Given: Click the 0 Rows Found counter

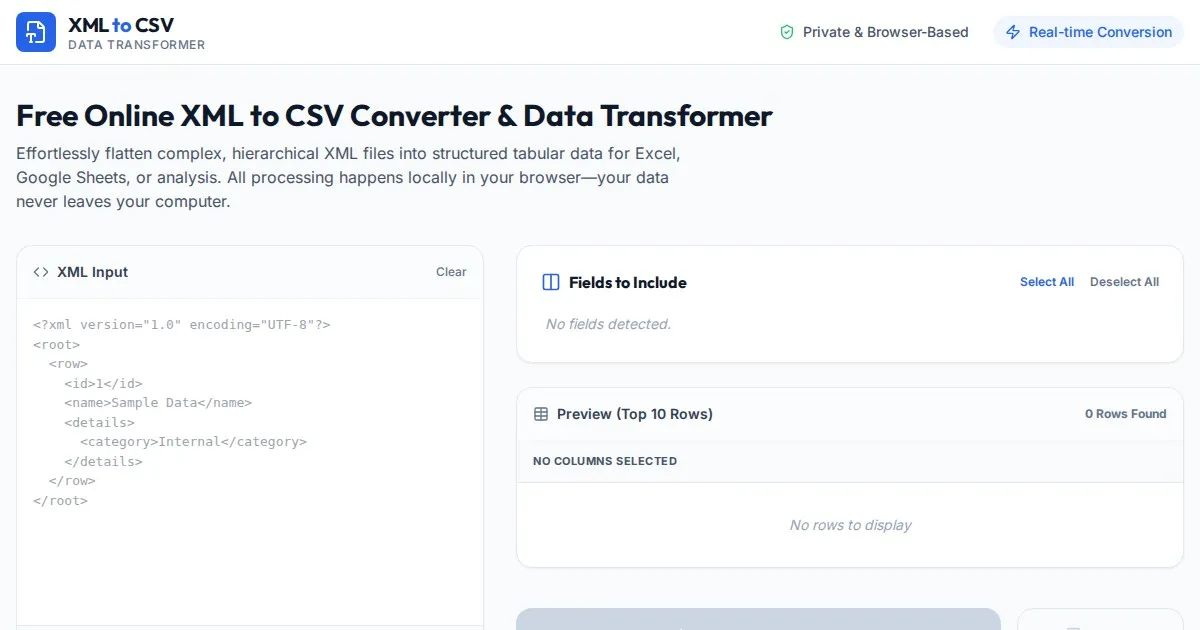Looking at the screenshot, I should coord(1125,414).
